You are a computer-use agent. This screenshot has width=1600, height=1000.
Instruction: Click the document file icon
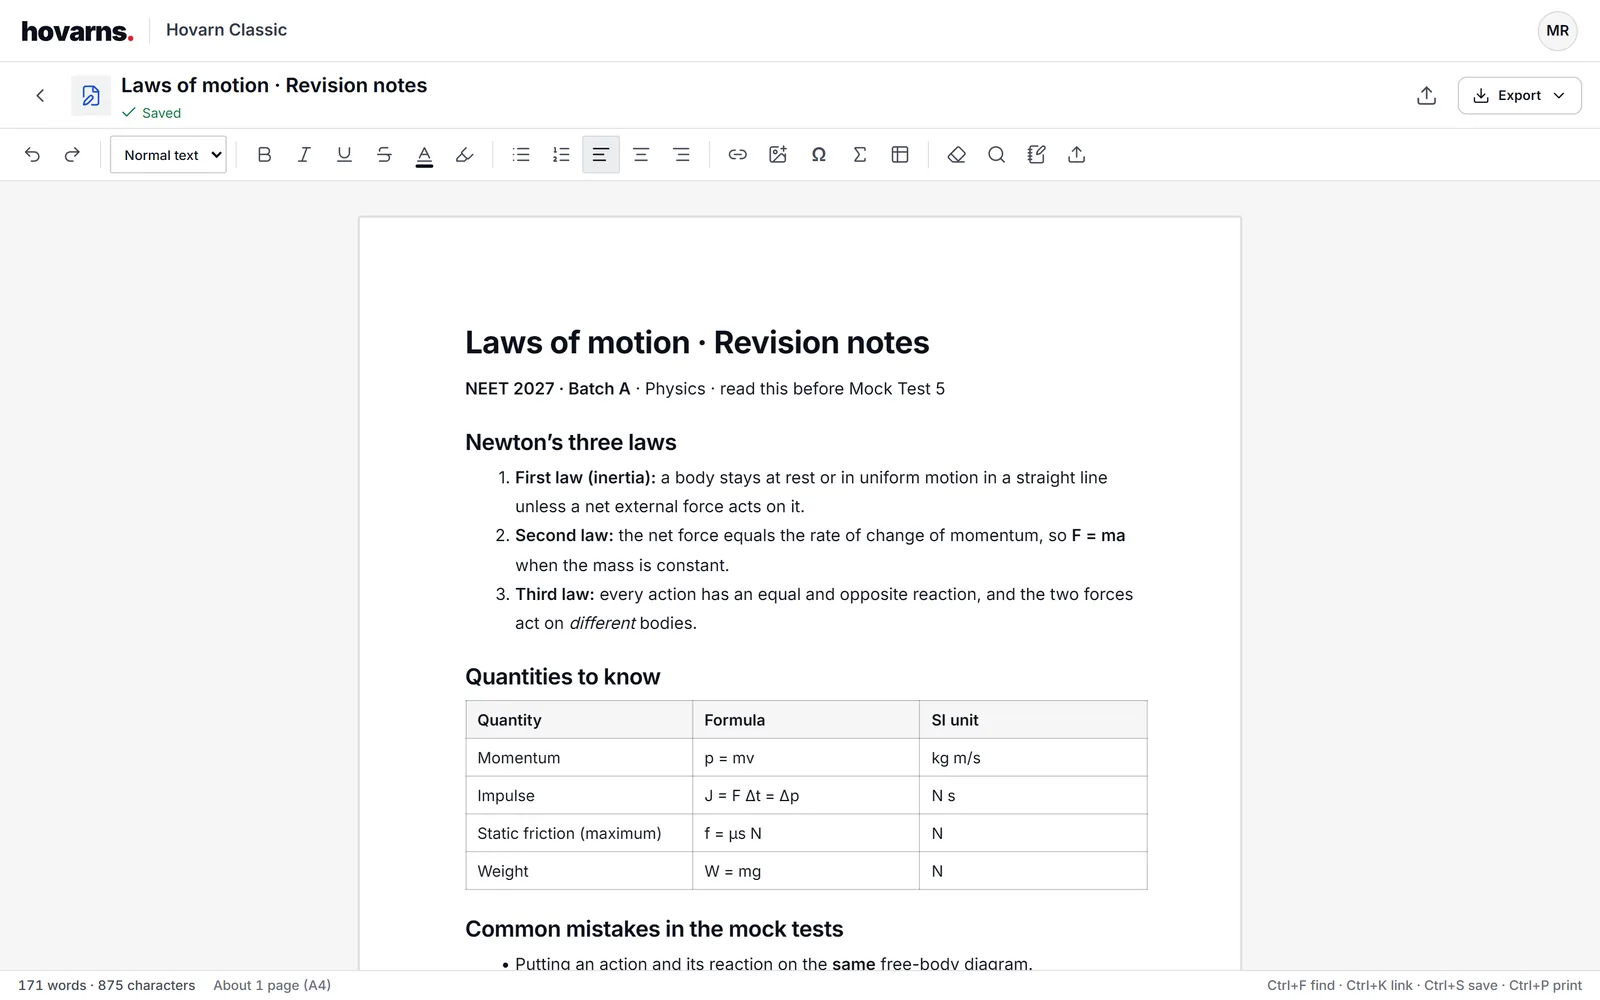(x=91, y=96)
